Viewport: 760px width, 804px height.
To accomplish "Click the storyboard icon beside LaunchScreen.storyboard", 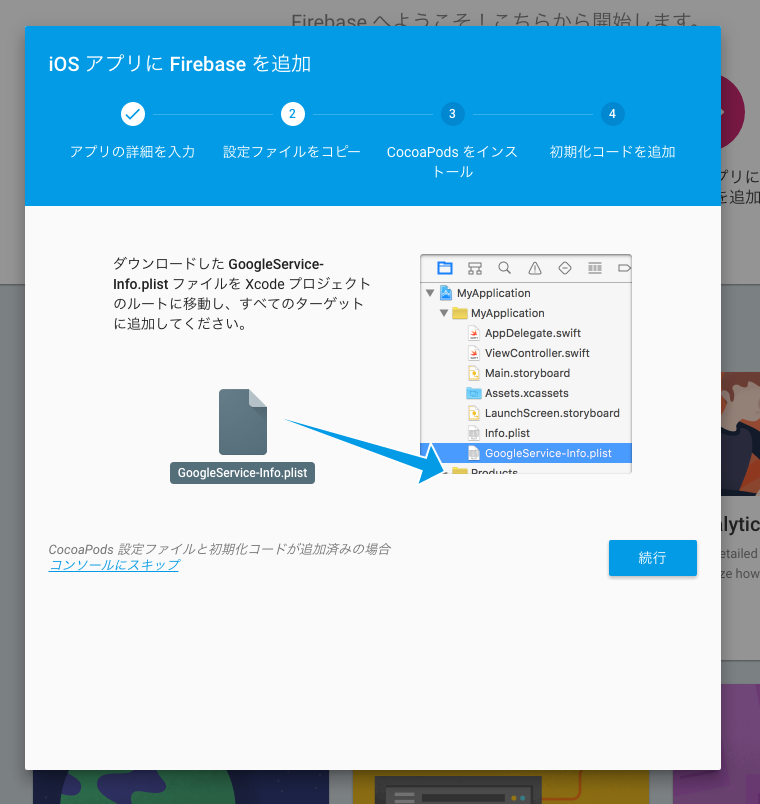I will pos(474,413).
